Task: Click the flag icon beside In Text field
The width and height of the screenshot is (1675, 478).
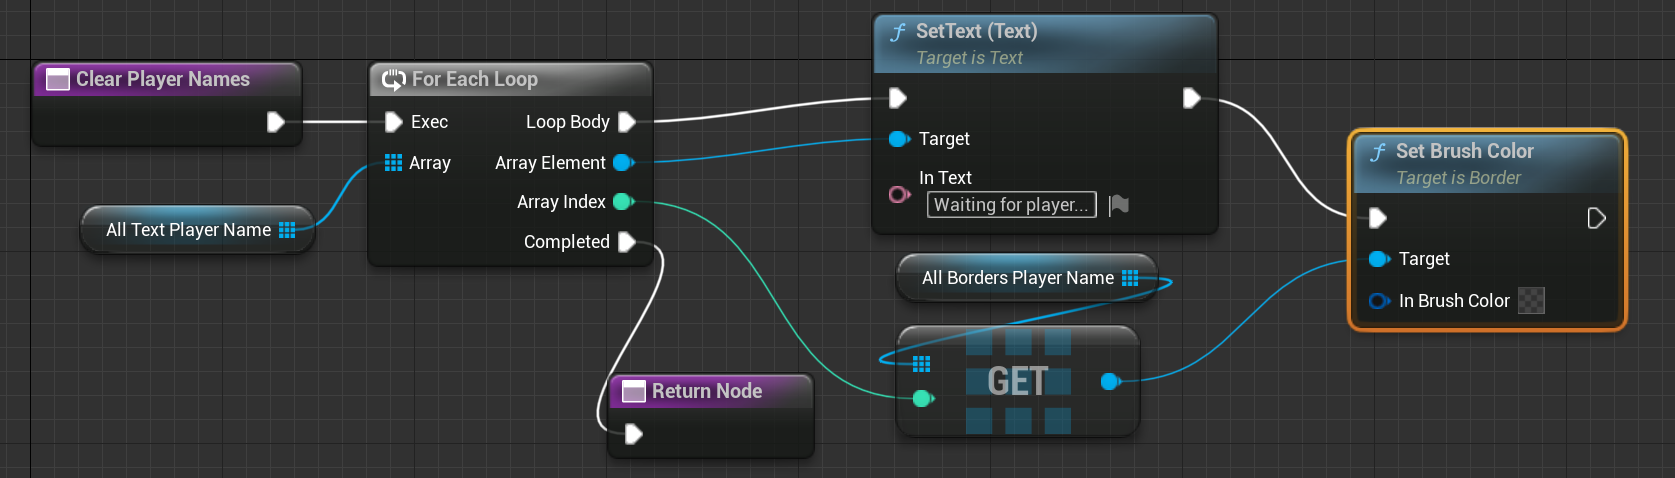Action: pyautogui.click(x=1119, y=205)
